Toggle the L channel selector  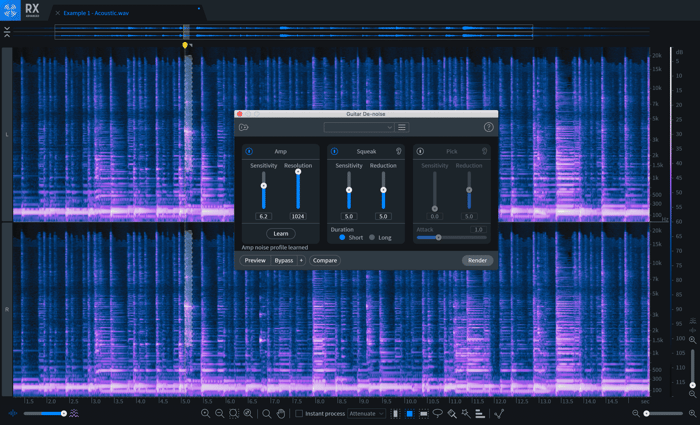7,134
